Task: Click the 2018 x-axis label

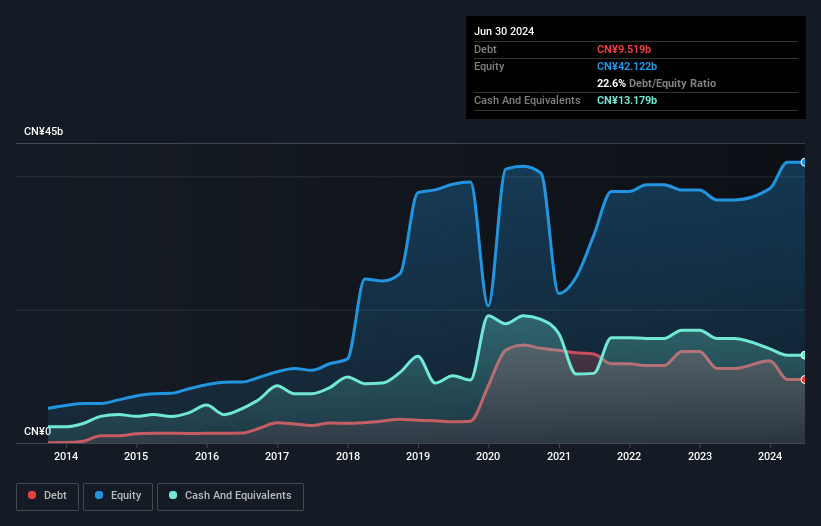Action: pyautogui.click(x=348, y=456)
